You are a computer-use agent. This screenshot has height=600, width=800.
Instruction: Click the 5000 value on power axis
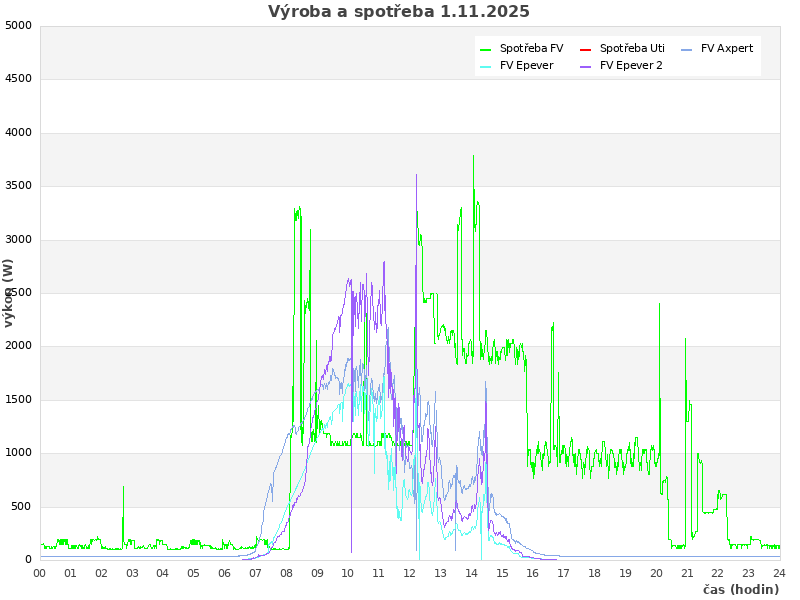pyautogui.click(x=18, y=25)
